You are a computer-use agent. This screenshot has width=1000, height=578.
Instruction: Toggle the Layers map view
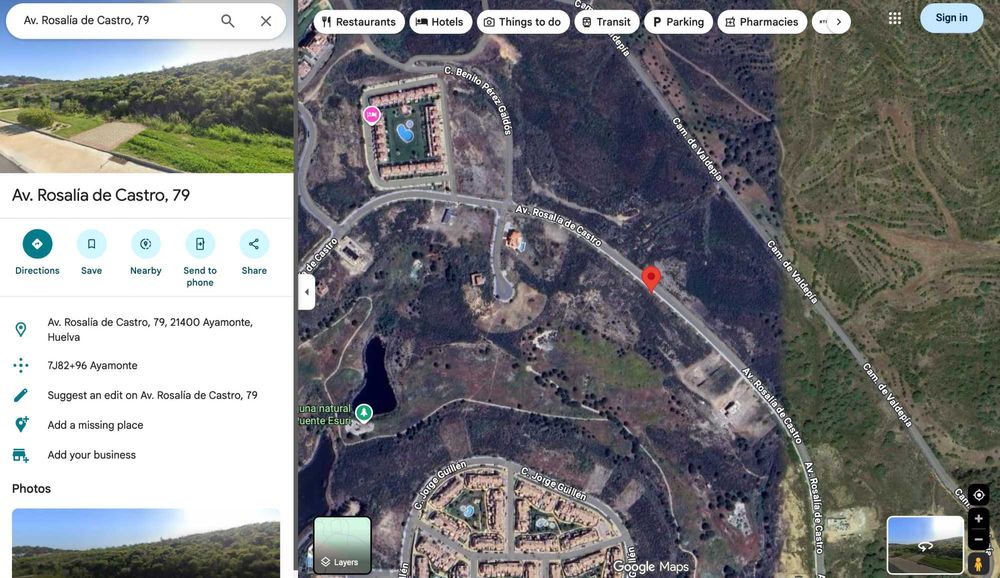[x=342, y=545]
